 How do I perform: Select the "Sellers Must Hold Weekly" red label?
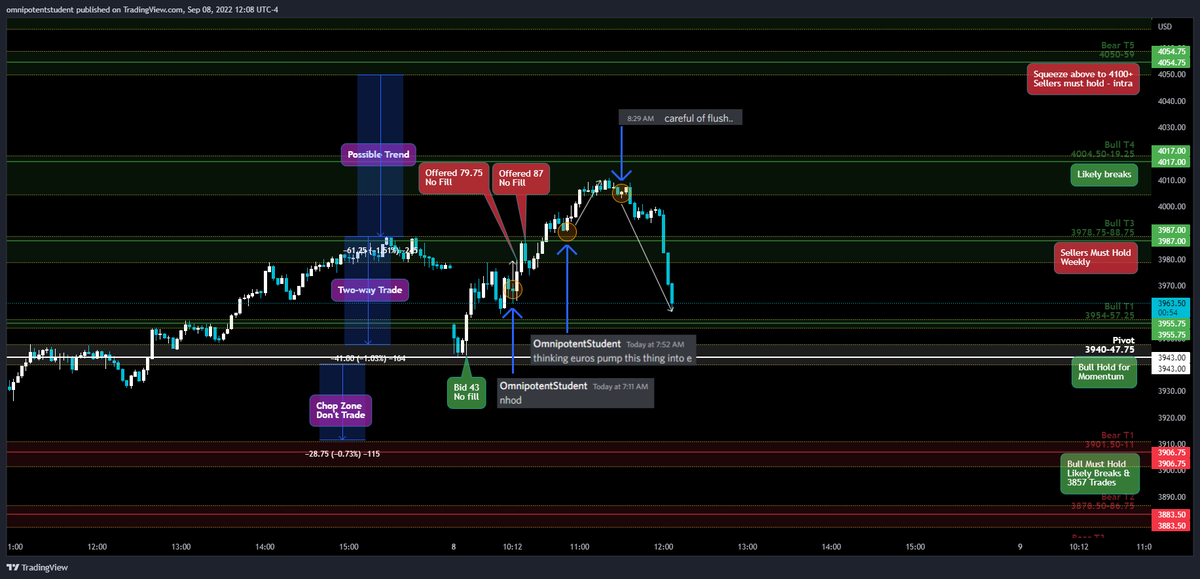pos(1097,257)
